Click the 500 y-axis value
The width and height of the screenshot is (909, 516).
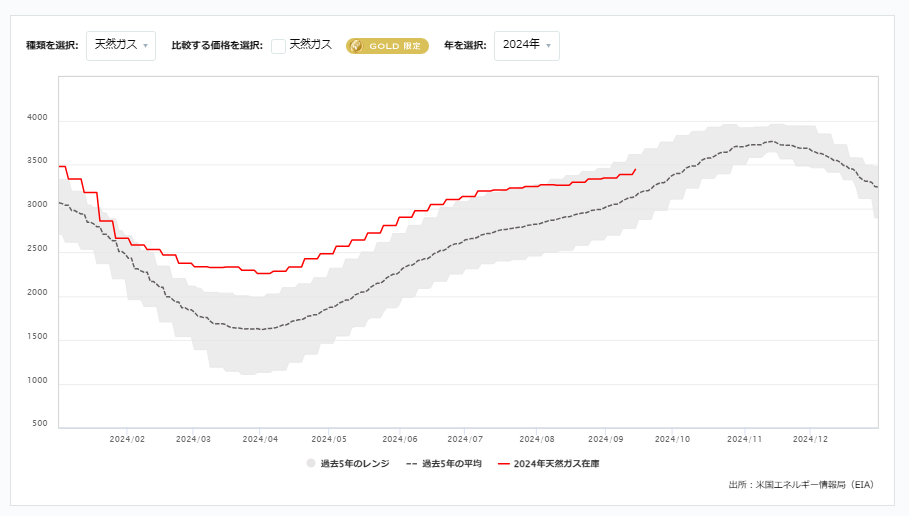coord(40,423)
